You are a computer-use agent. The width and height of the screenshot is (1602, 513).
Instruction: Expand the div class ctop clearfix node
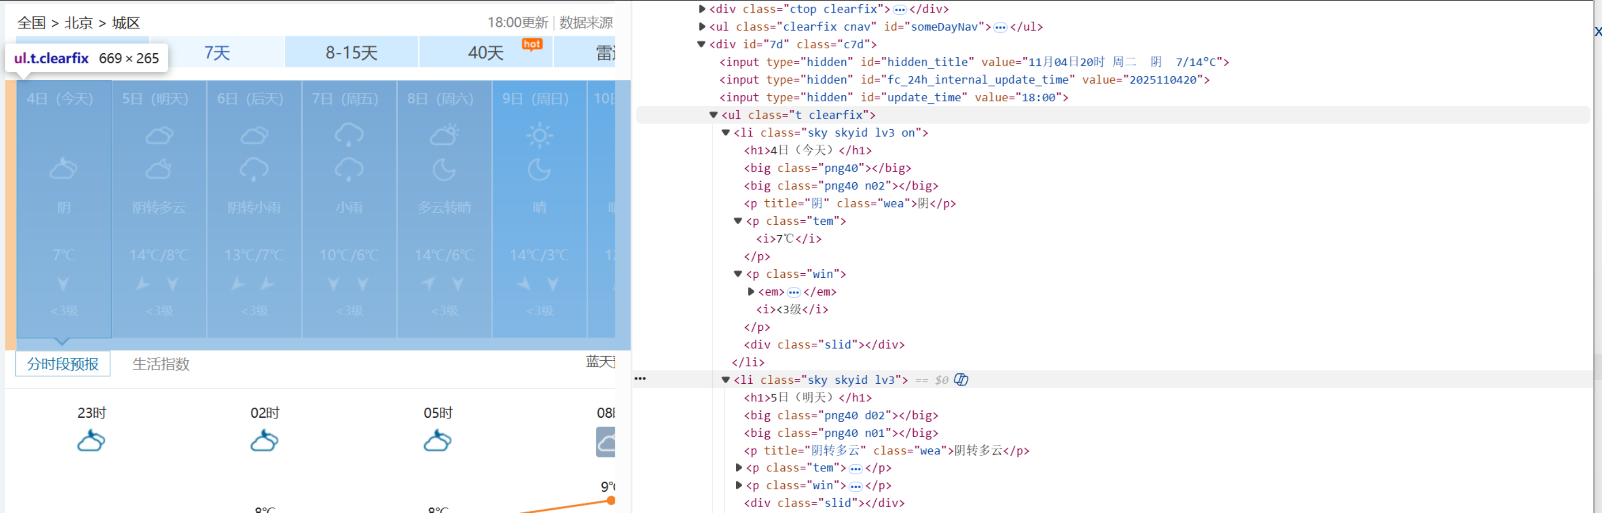(x=702, y=9)
